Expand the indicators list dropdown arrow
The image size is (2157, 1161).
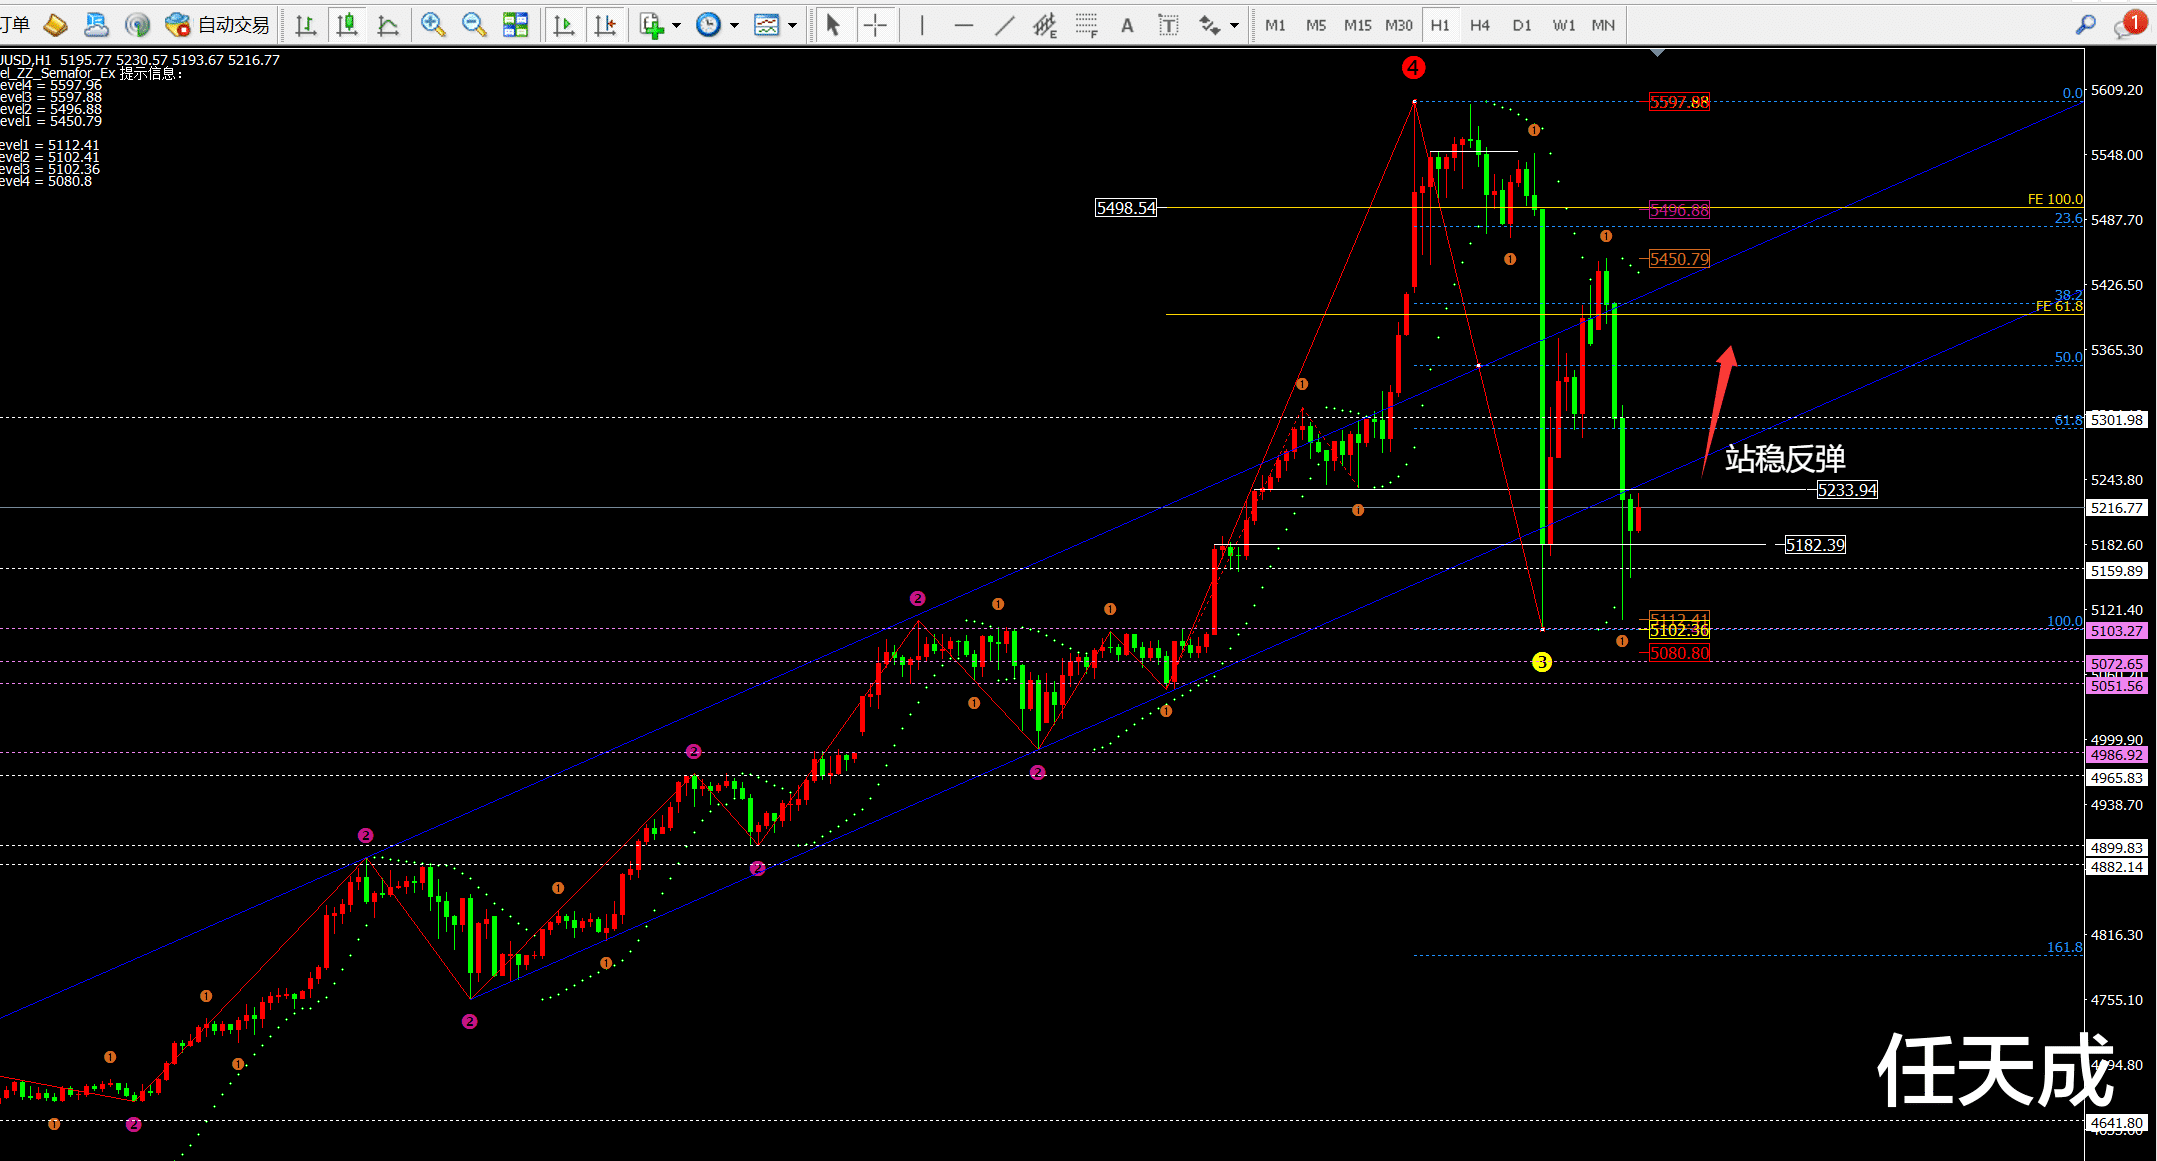[x=677, y=26]
